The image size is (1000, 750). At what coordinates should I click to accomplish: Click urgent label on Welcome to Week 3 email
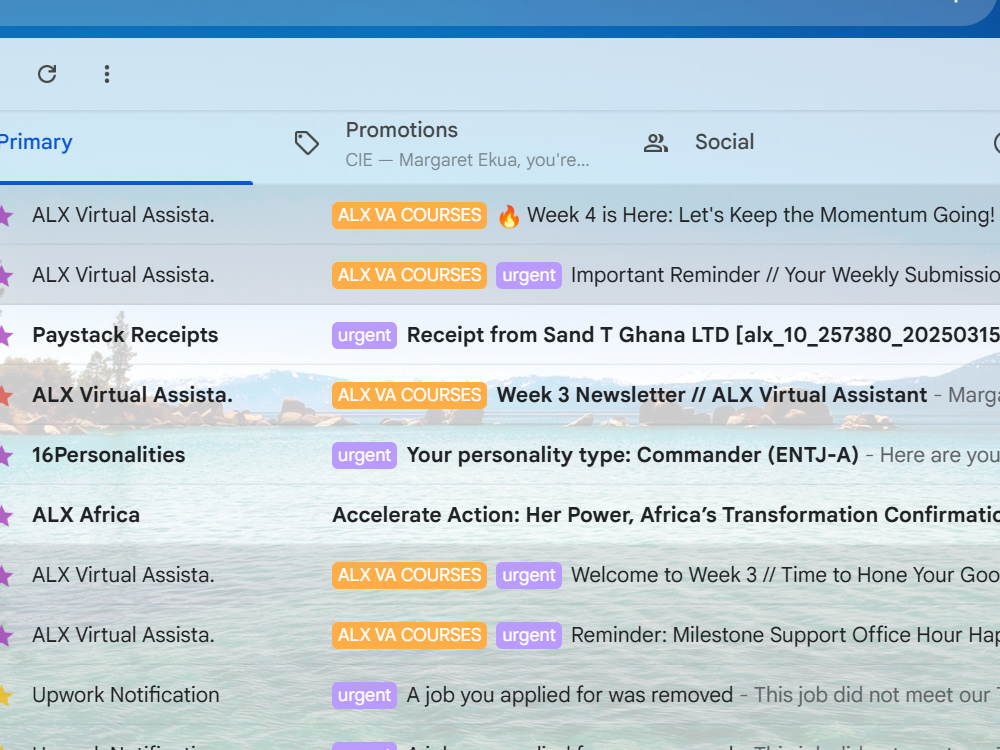click(529, 575)
